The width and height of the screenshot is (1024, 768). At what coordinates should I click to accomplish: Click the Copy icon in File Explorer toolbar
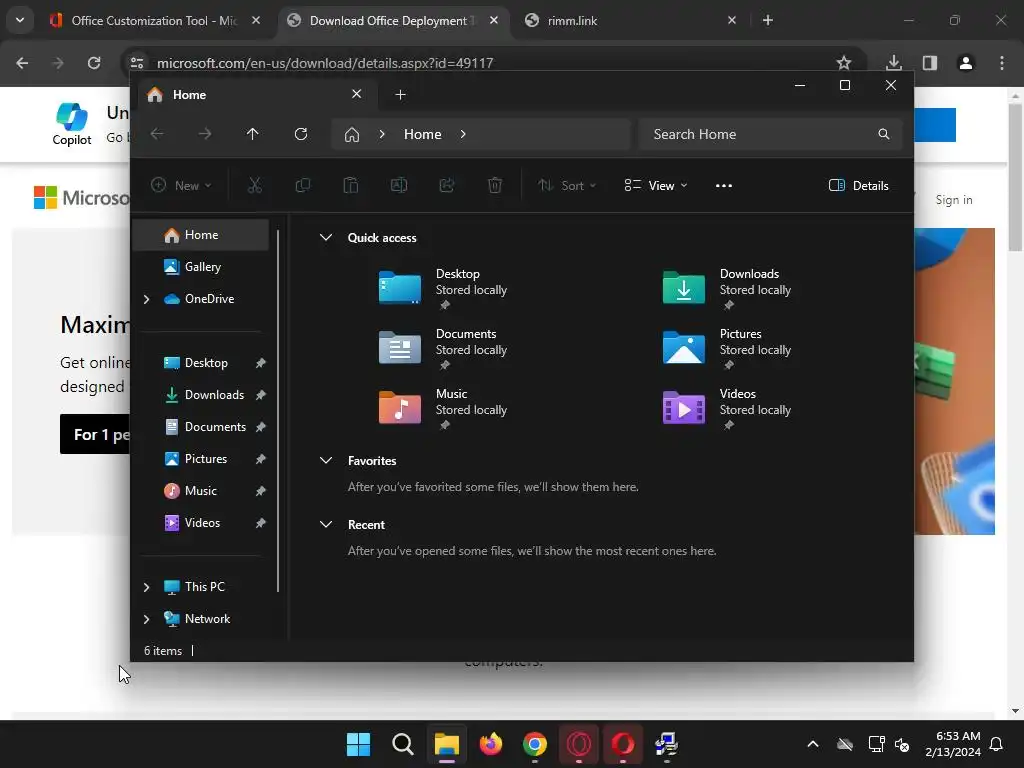point(302,185)
